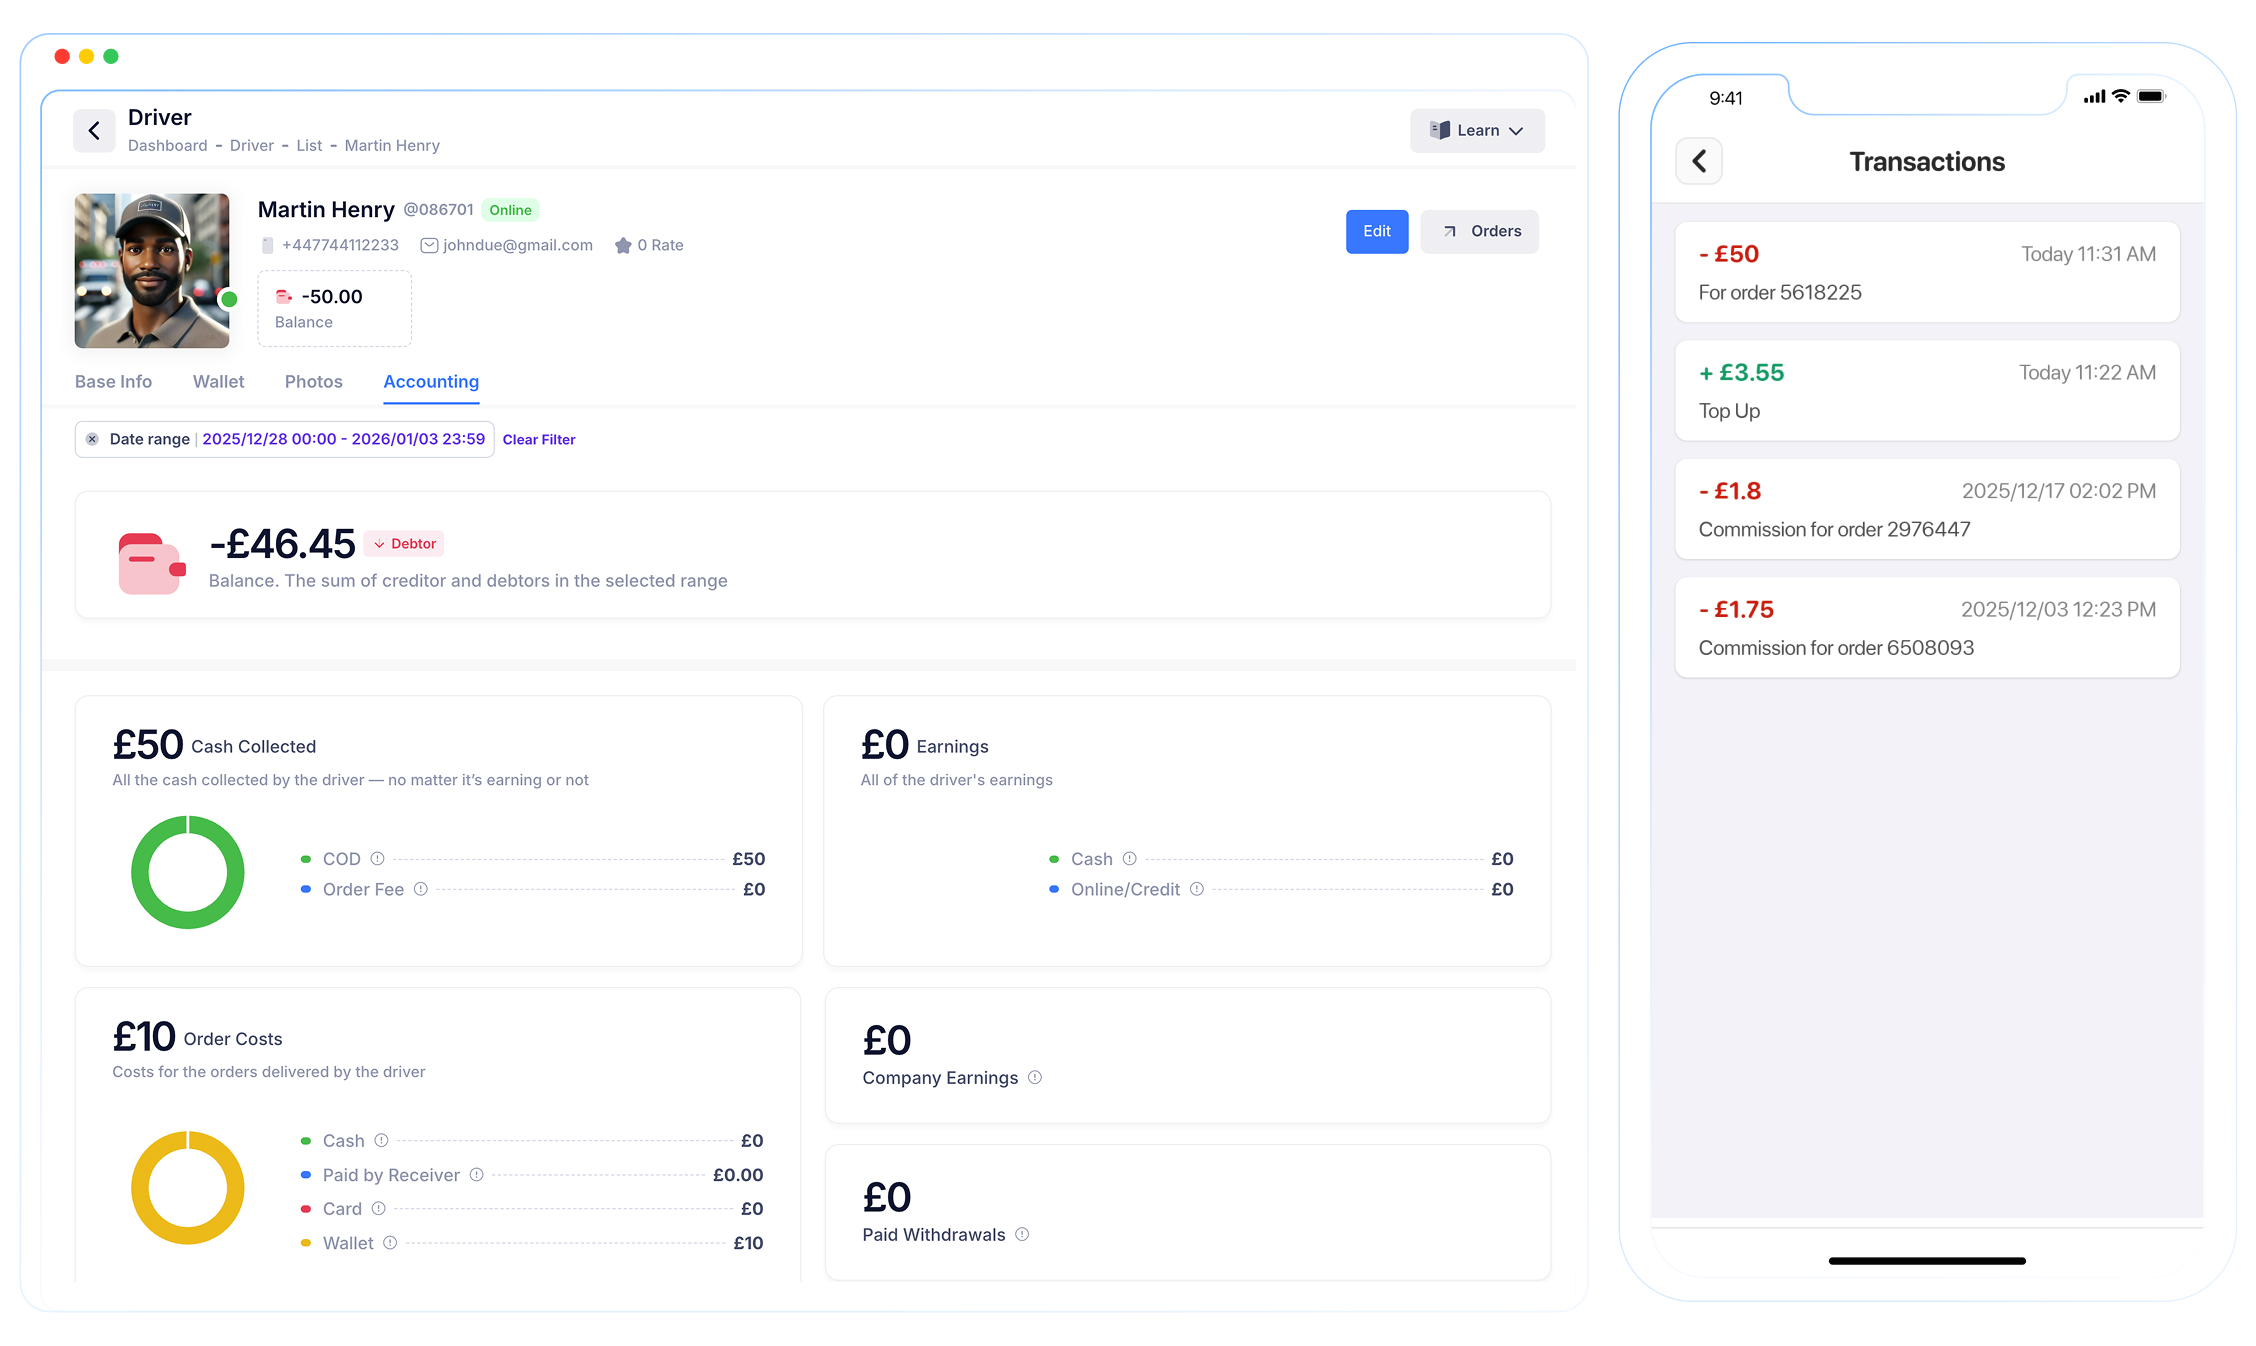Open the Learn dropdown menu
This screenshot has height=1346, width=2256.
pyautogui.click(x=1477, y=130)
